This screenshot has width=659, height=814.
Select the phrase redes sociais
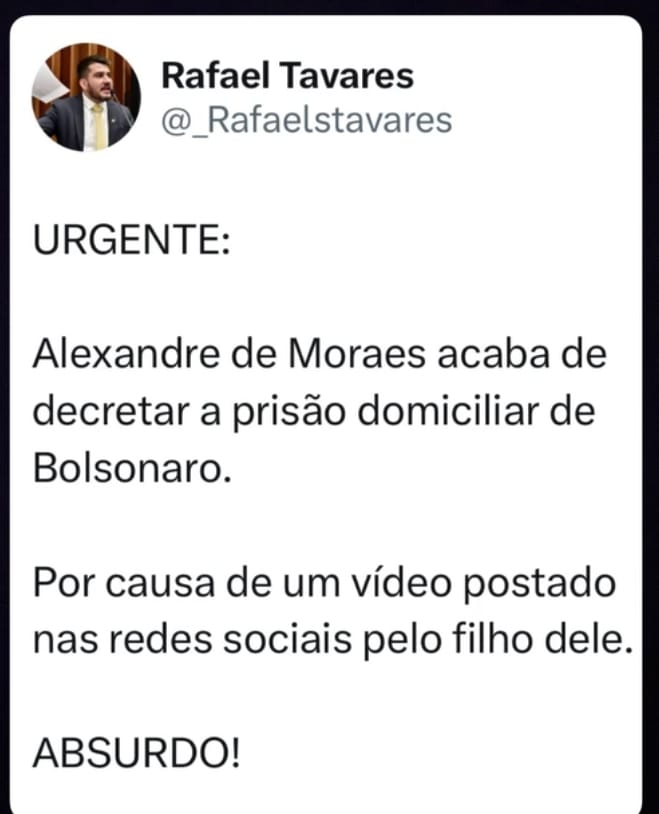point(231,640)
